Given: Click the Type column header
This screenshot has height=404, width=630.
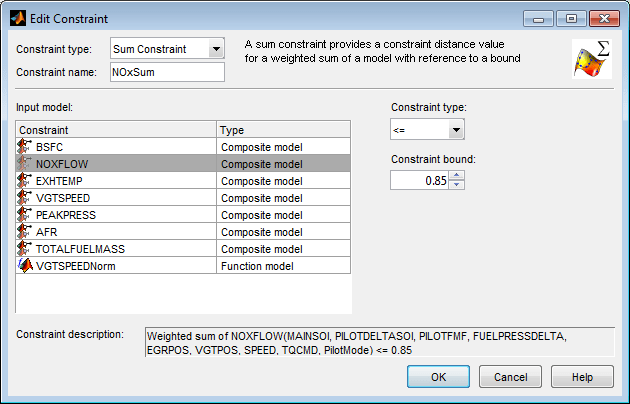Looking at the screenshot, I should (x=284, y=130).
